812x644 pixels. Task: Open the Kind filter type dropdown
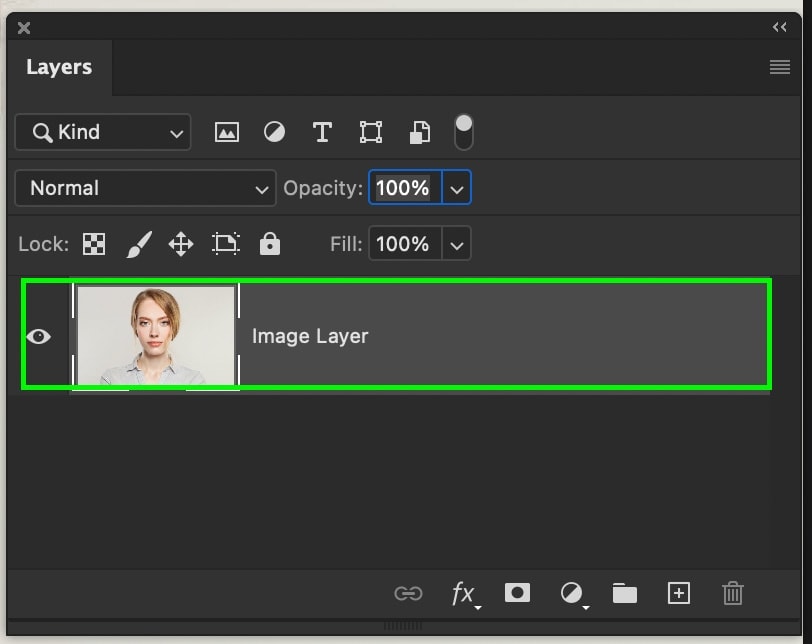coord(102,132)
